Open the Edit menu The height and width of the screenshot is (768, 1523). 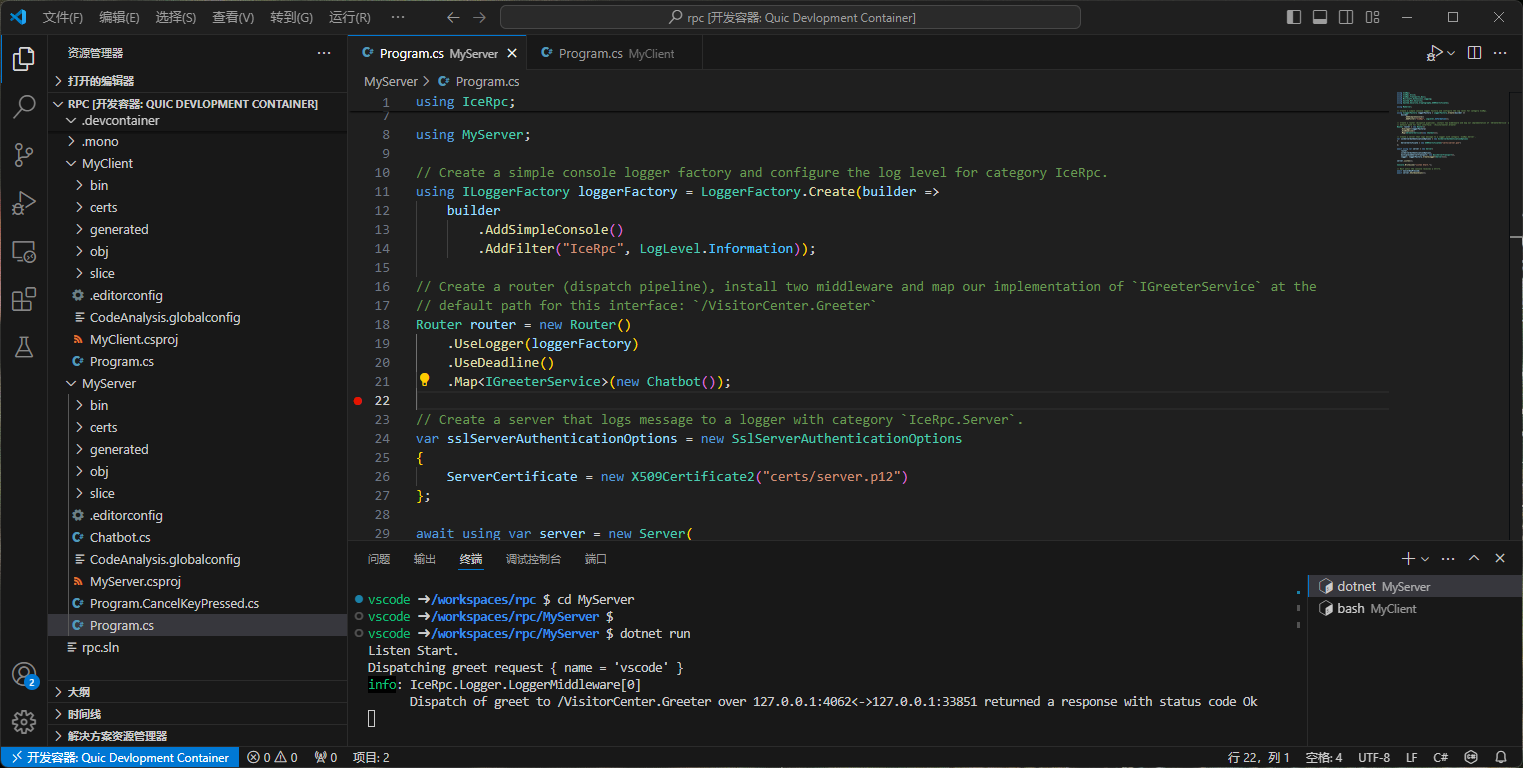point(120,18)
